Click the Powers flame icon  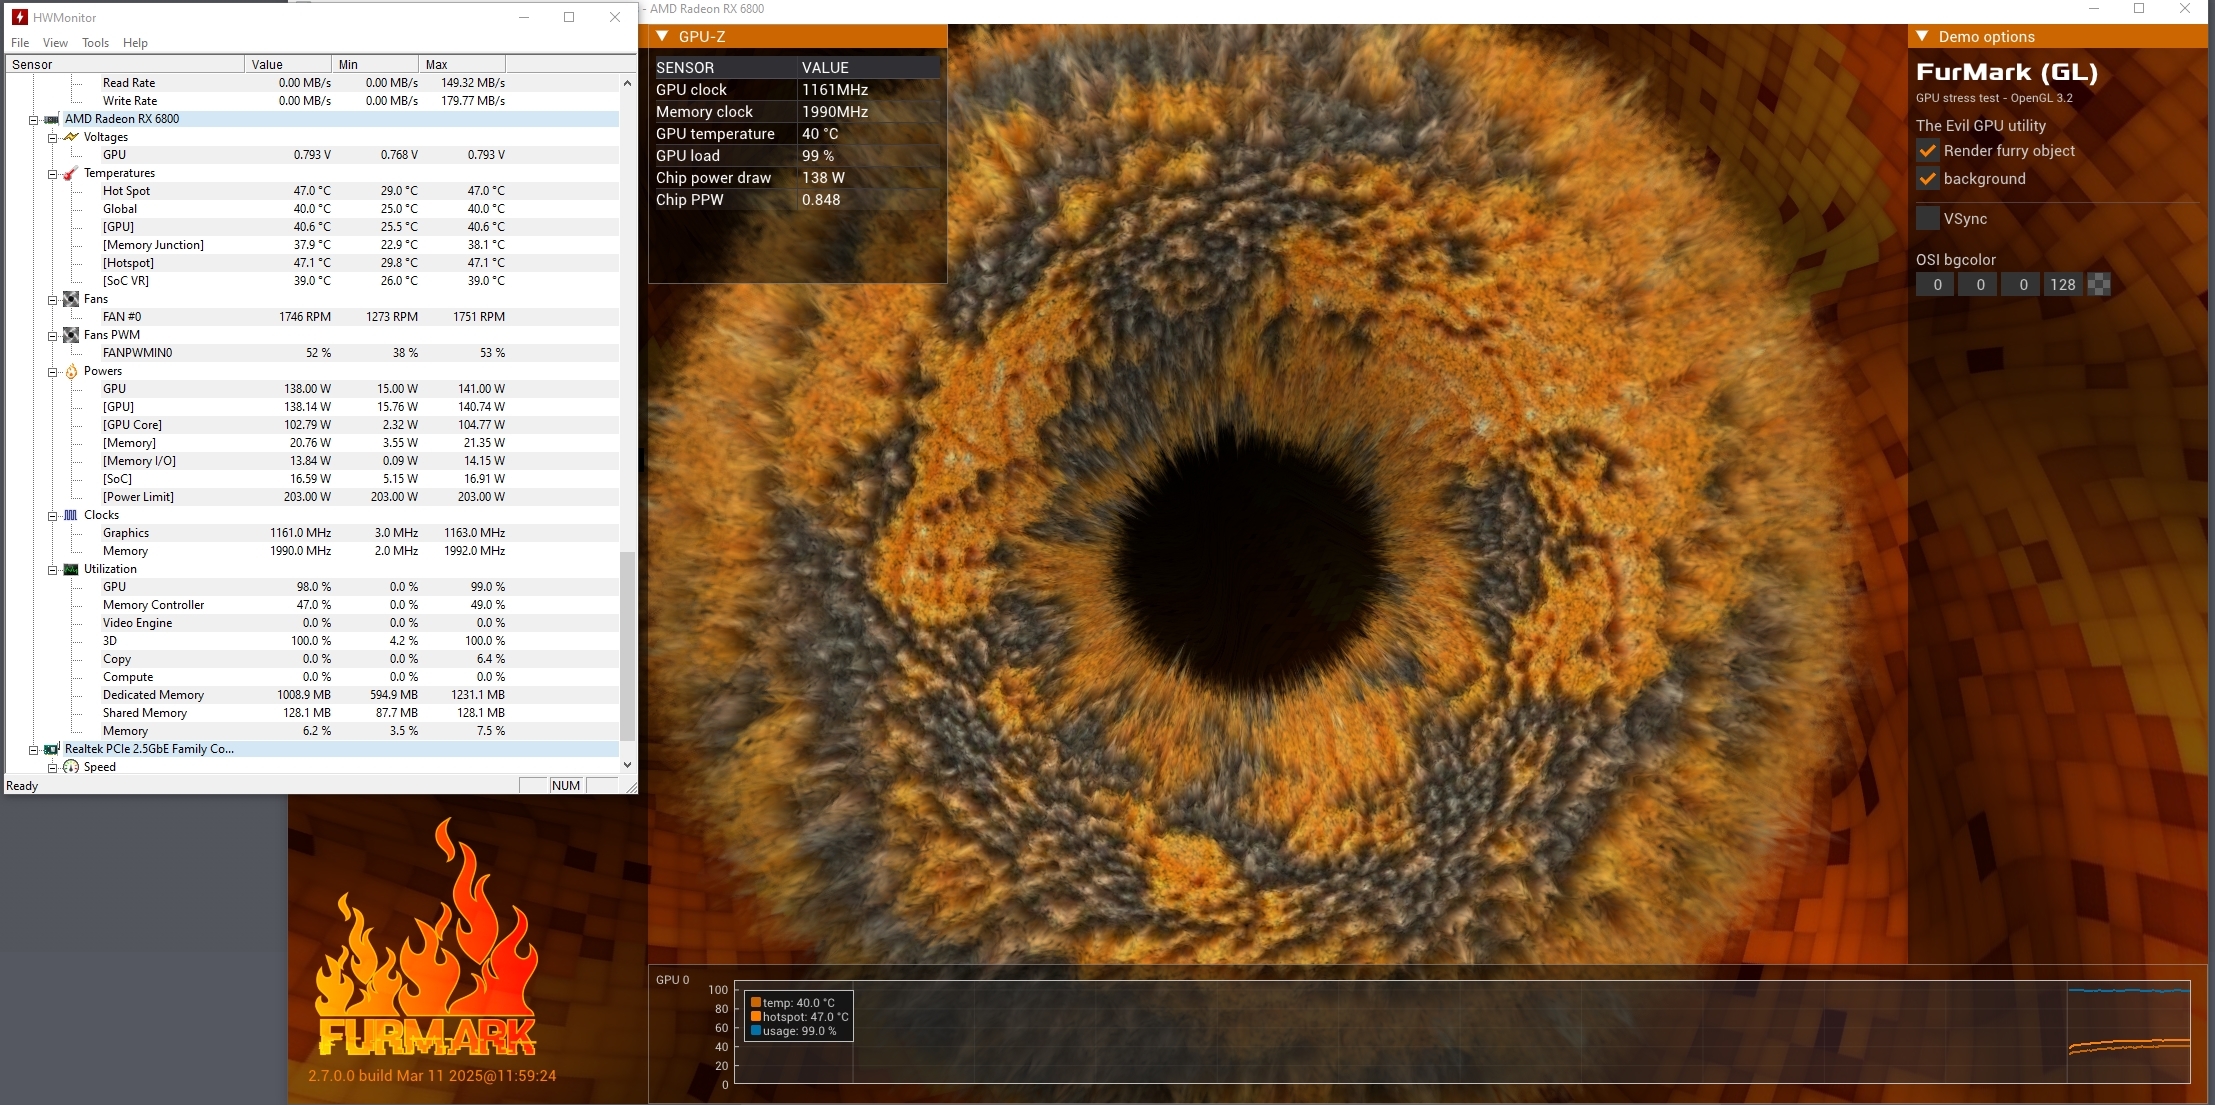click(x=71, y=371)
